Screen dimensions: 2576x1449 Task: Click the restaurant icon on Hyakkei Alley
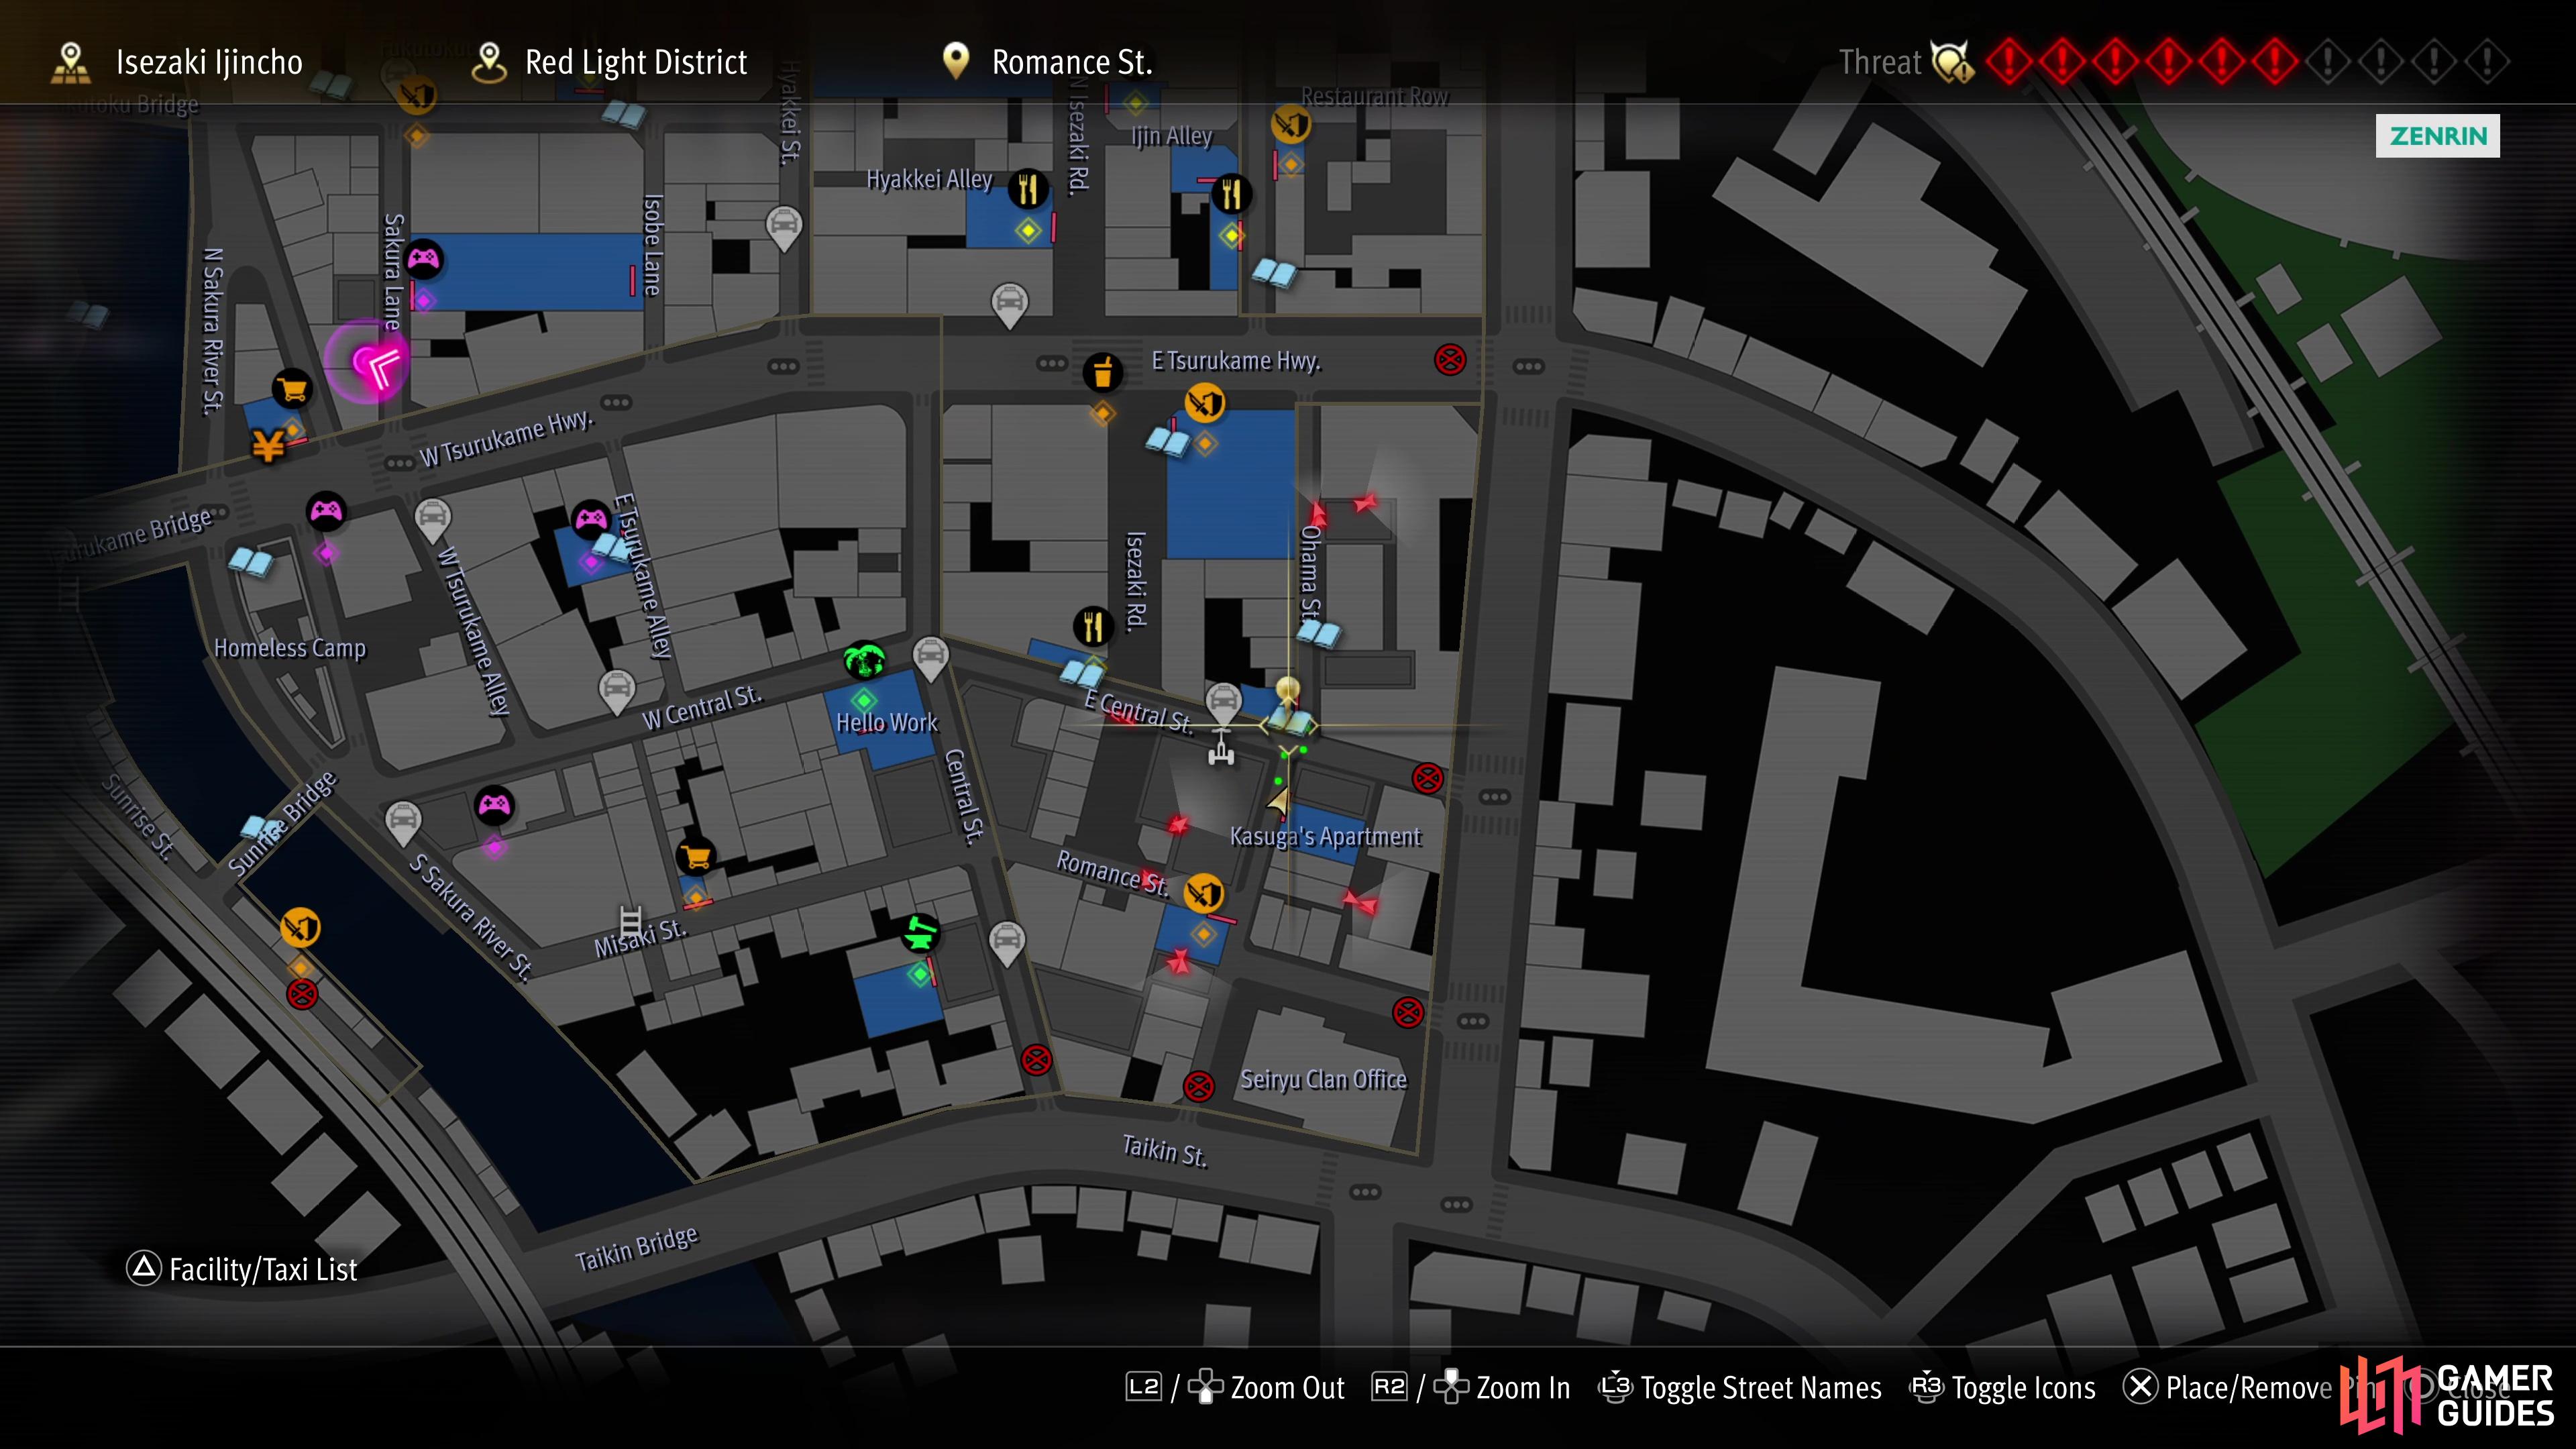(x=1028, y=188)
